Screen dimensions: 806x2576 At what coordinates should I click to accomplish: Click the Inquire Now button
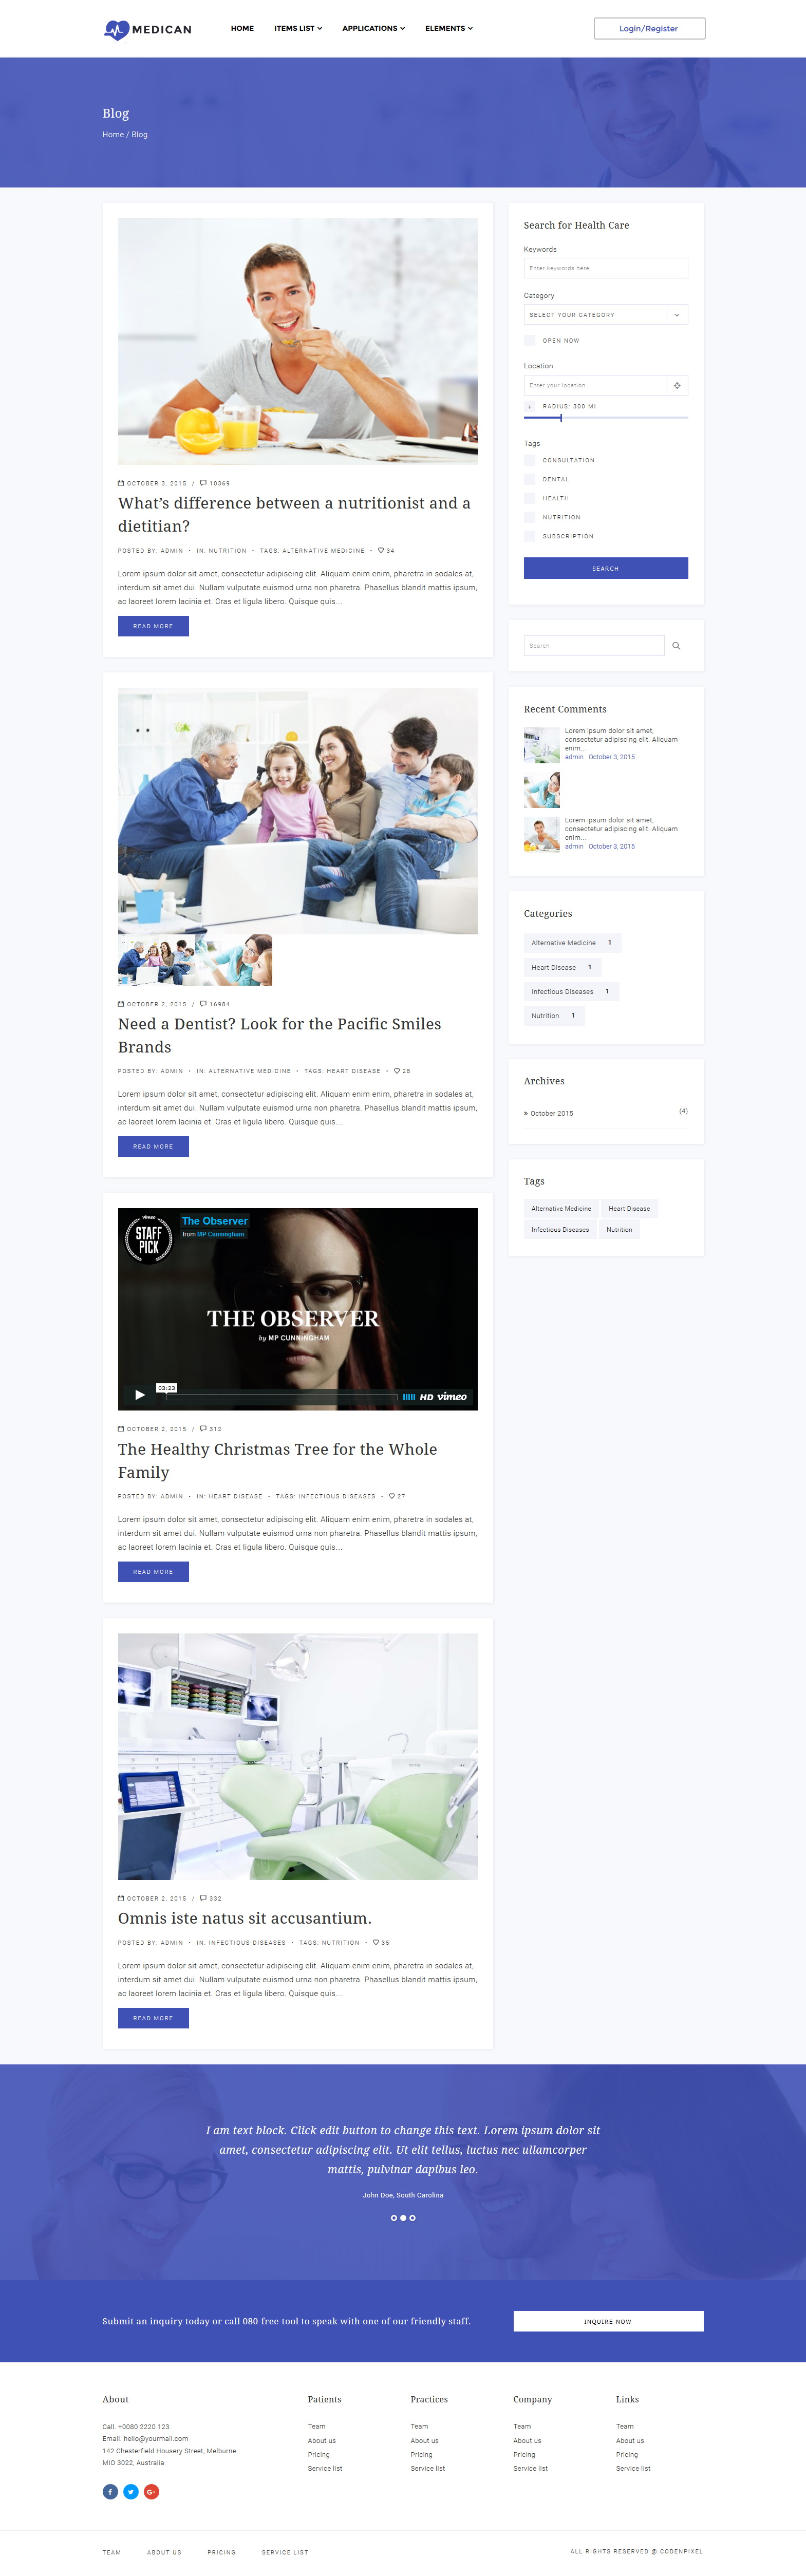pos(608,2321)
